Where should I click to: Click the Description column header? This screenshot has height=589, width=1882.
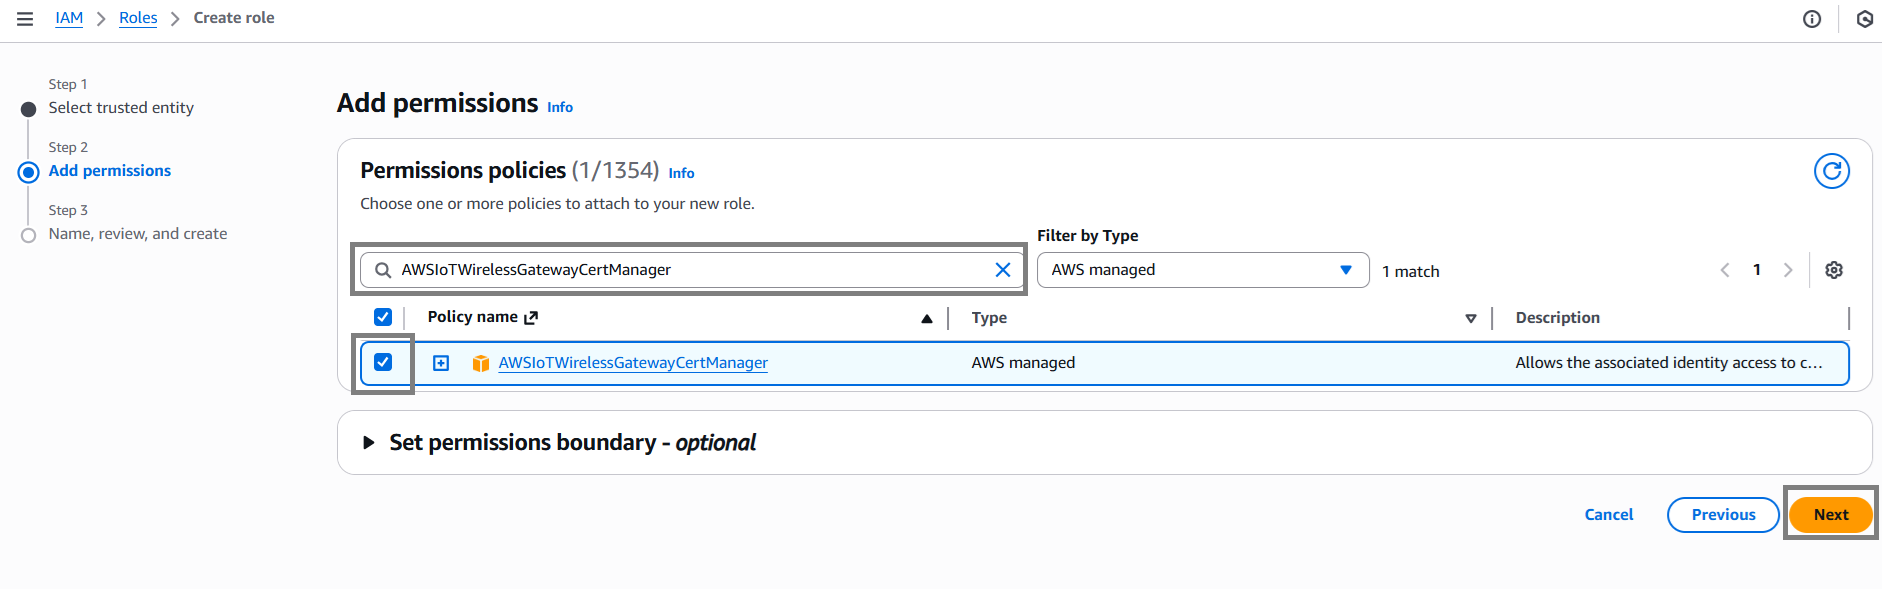click(1557, 318)
